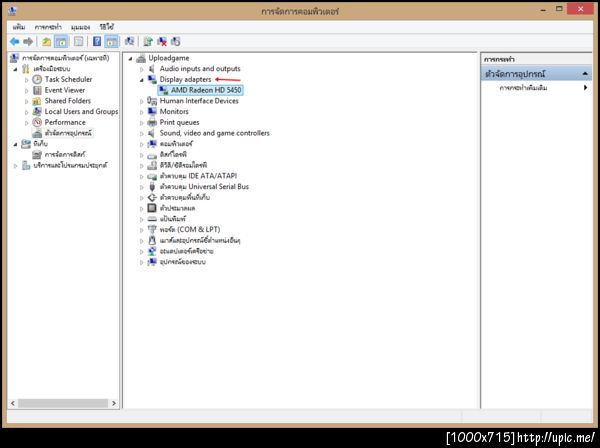This screenshot has height=448, width=600.
Task: Click the Computer Management title bar icon
Action: (x=12, y=10)
